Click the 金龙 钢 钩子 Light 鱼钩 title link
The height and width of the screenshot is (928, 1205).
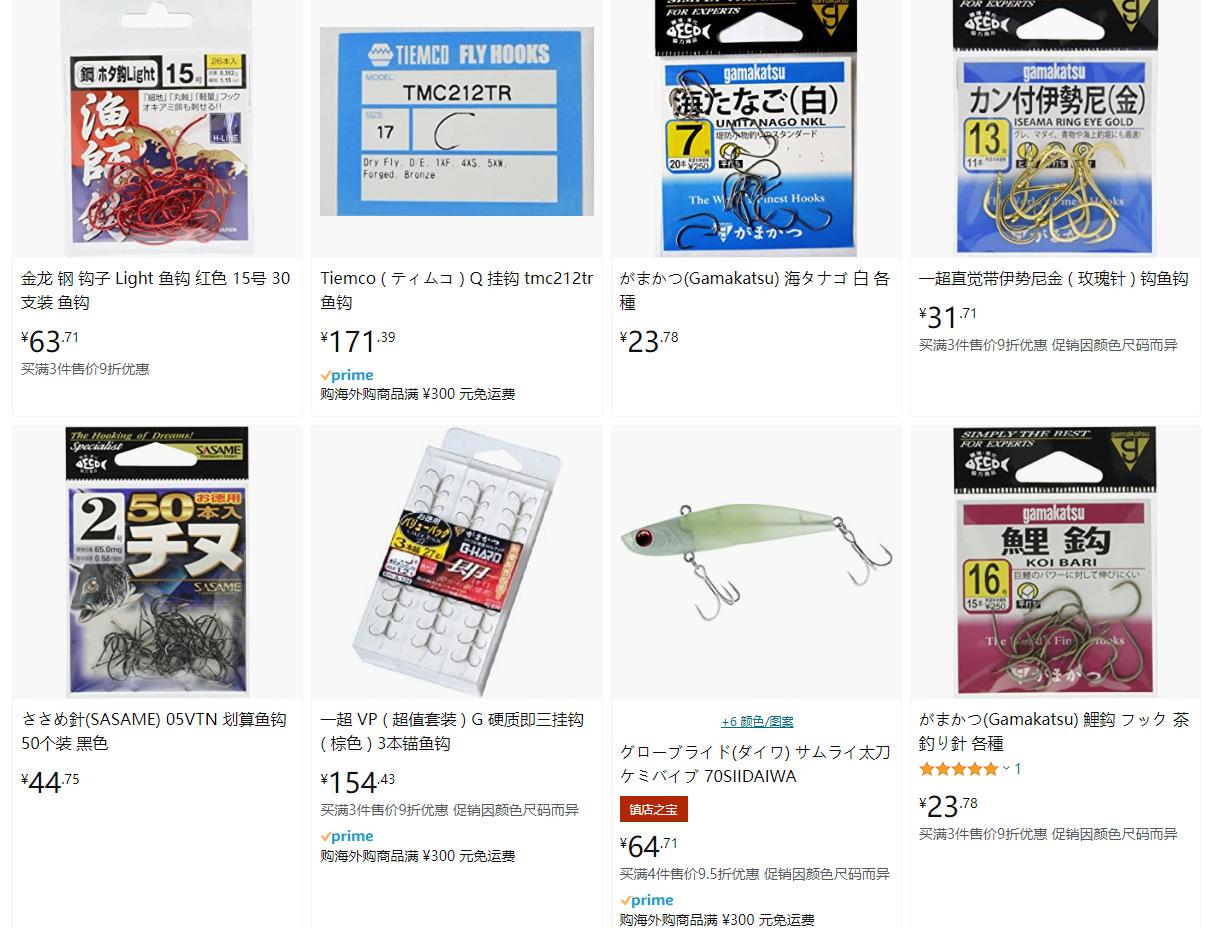(156, 290)
